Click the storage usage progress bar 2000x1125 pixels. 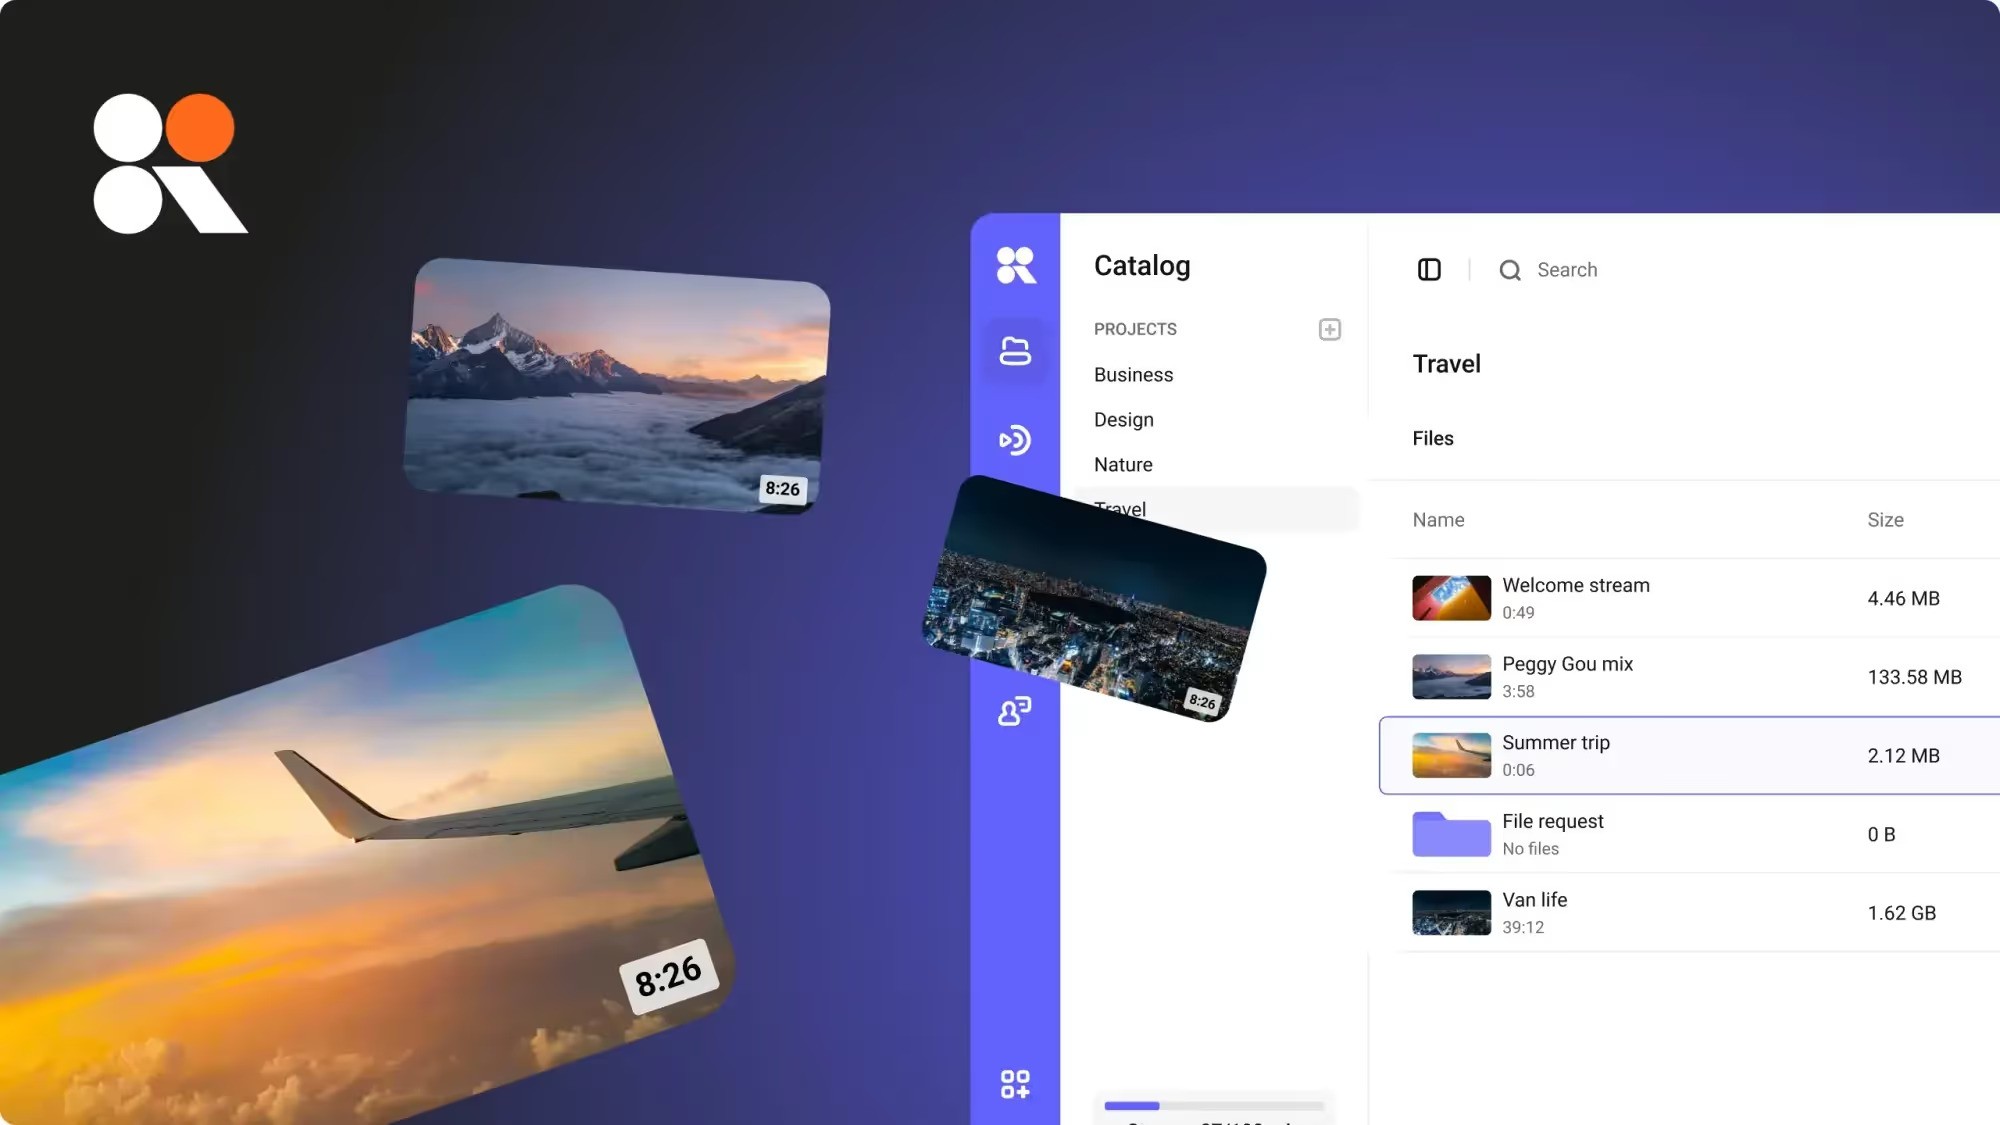coord(1214,1106)
